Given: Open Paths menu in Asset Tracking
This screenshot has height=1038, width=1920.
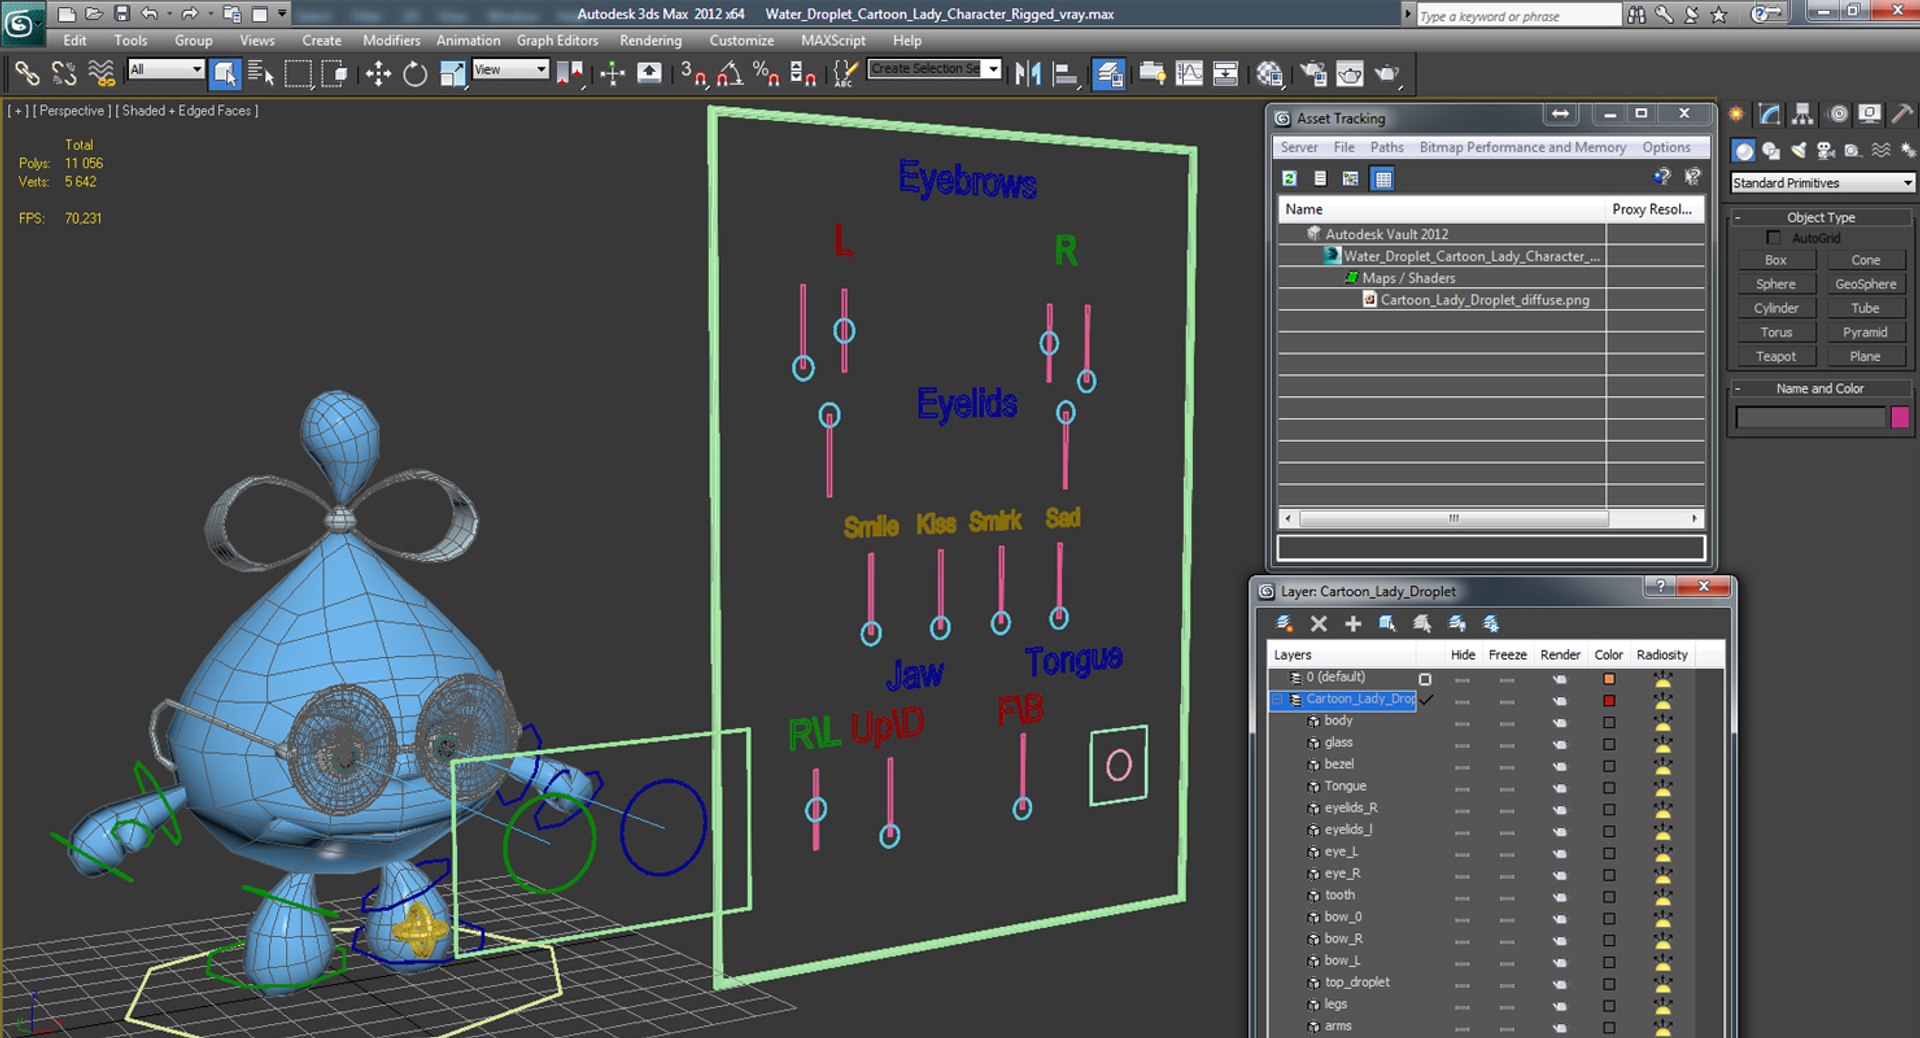Looking at the screenshot, I should tap(1386, 147).
